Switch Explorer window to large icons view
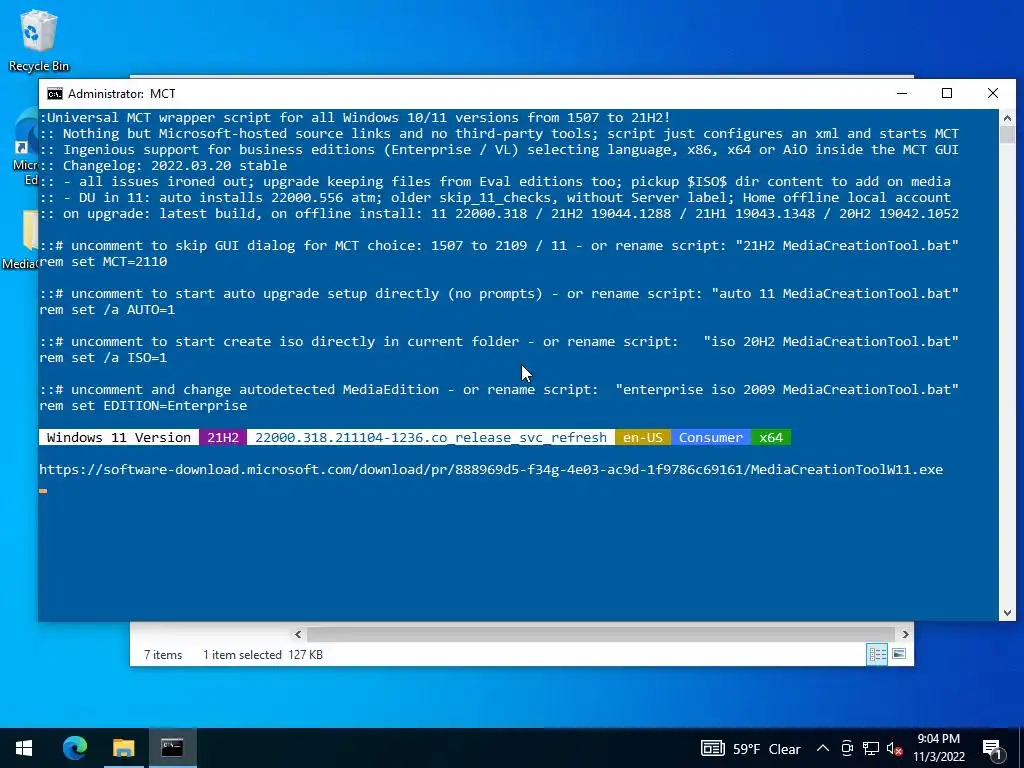 899,654
